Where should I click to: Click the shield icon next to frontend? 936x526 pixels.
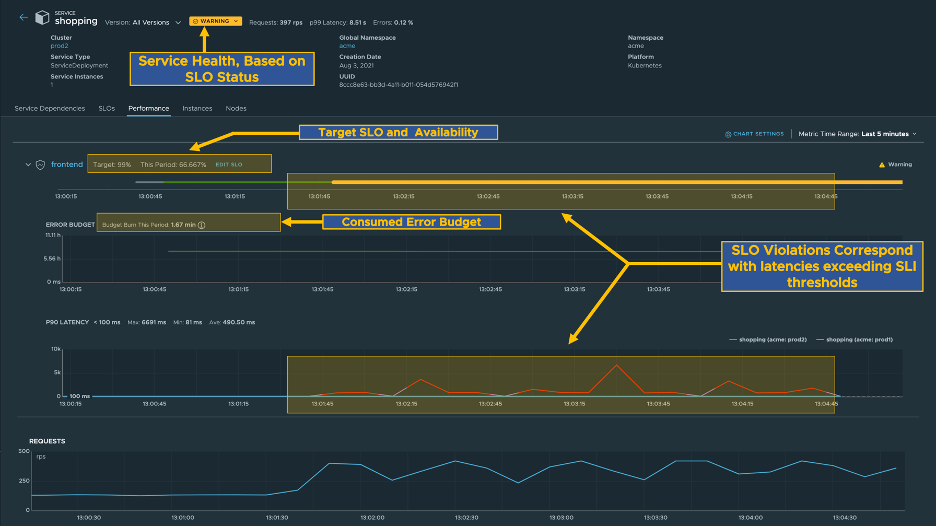click(40, 164)
